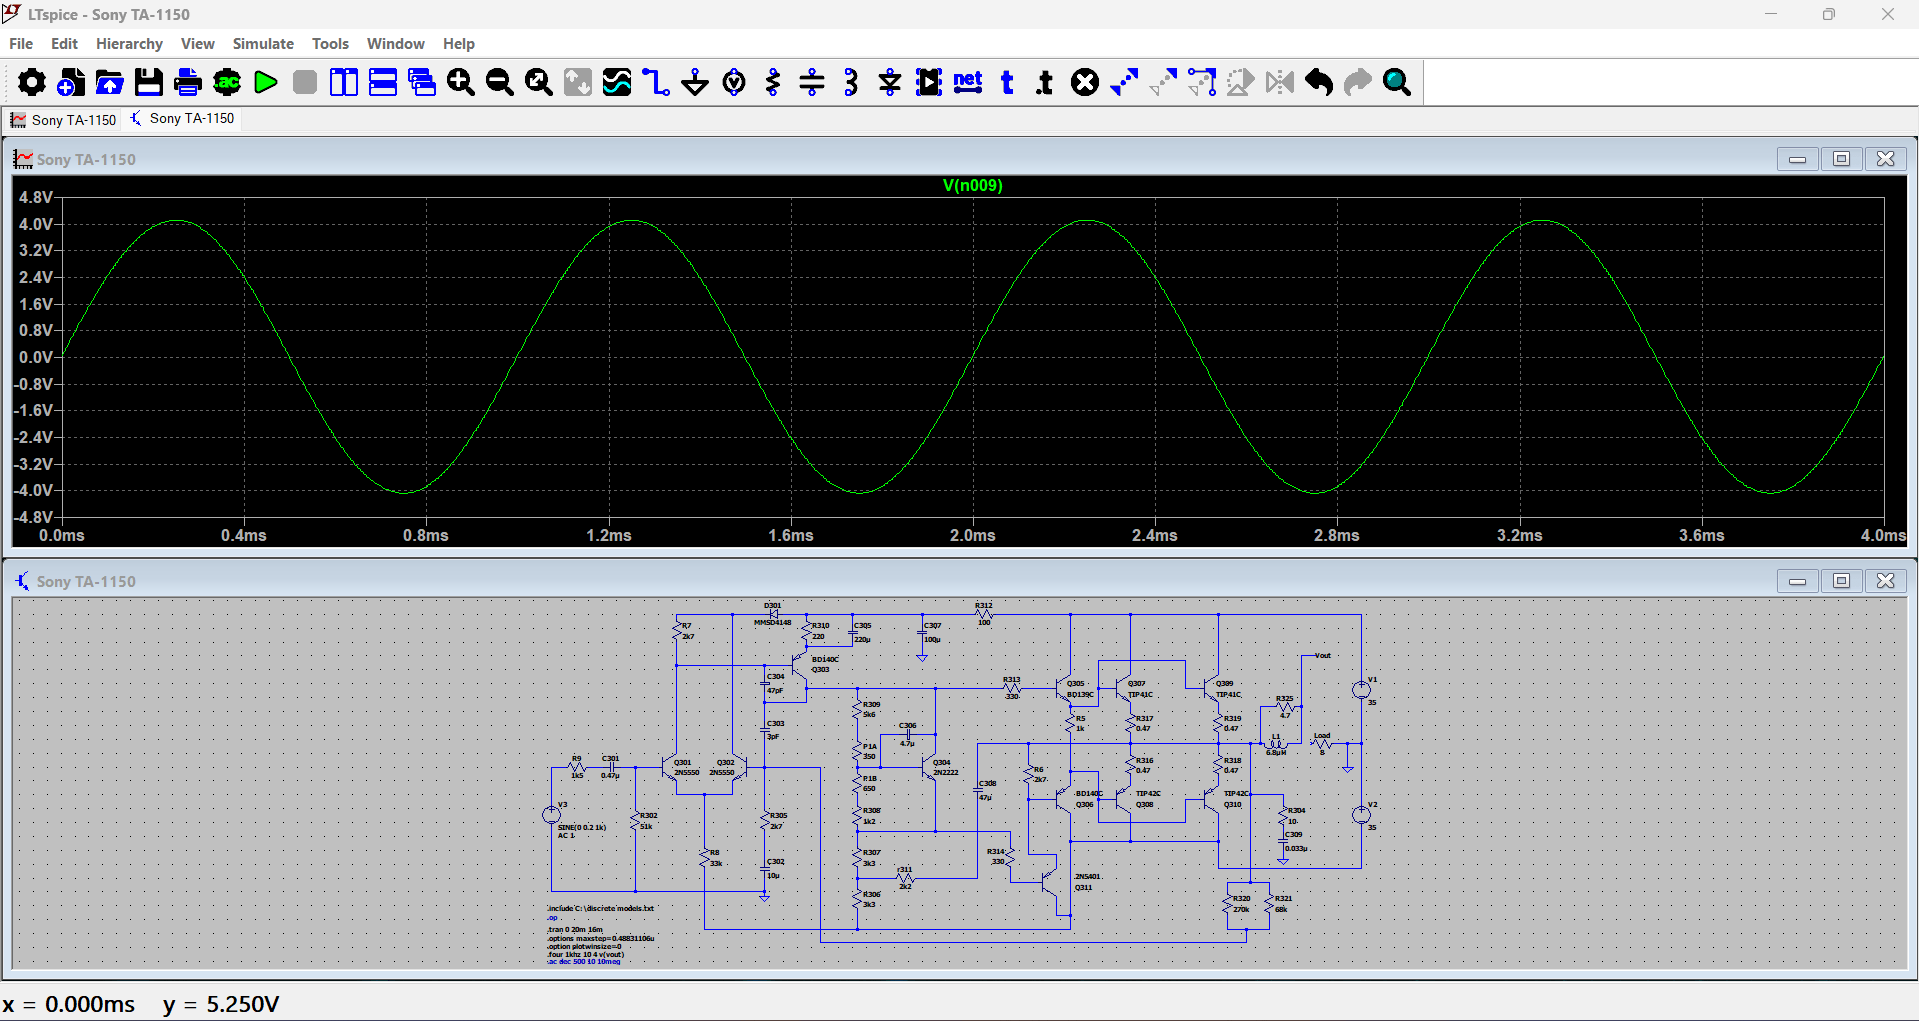Screen dimensions: 1919x1021
Task: Click the Open file folder icon
Action: [109, 82]
